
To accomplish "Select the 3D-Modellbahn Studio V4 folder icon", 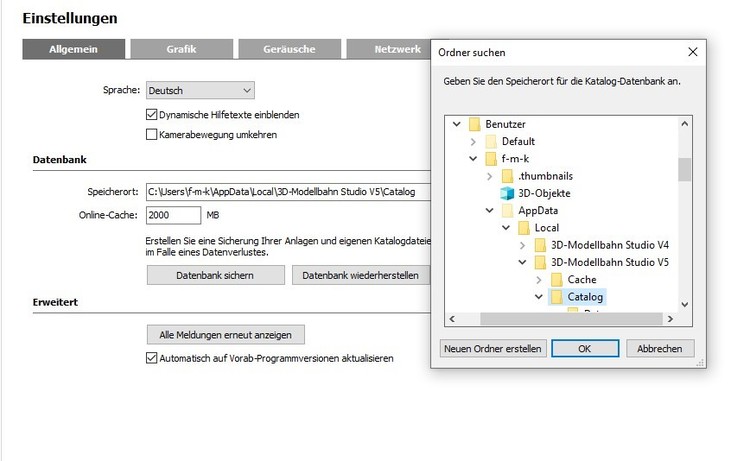I will coord(540,245).
